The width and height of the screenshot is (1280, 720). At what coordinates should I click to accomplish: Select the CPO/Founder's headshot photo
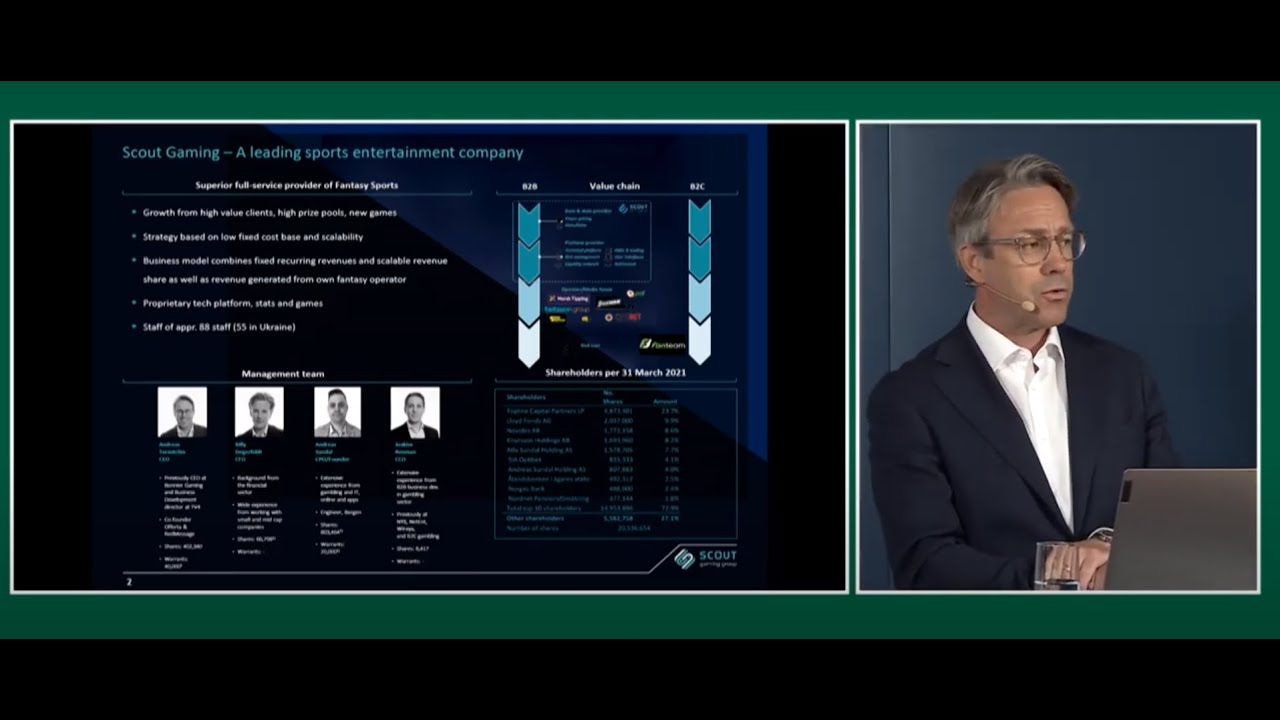click(337, 412)
